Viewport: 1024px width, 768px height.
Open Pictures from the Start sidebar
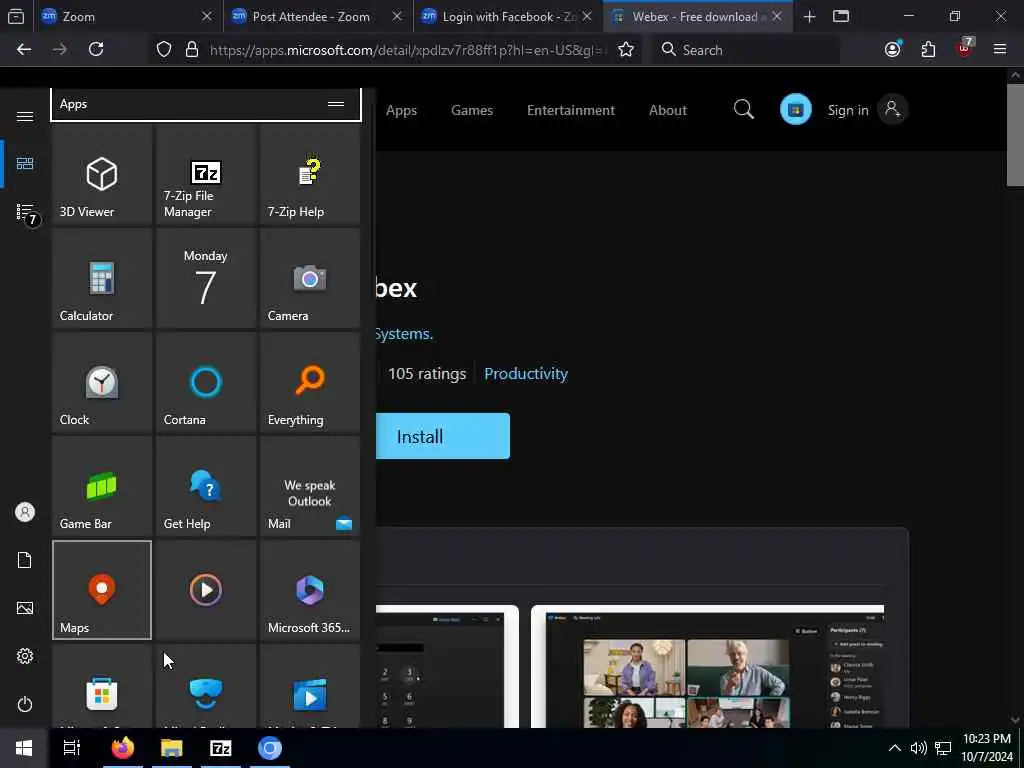point(25,608)
